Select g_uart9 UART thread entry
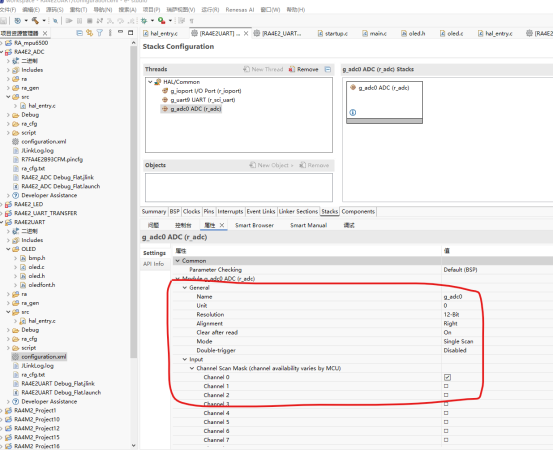Image resolution: width=554 pixels, height=450 pixels. pyautogui.click(x=202, y=100)
